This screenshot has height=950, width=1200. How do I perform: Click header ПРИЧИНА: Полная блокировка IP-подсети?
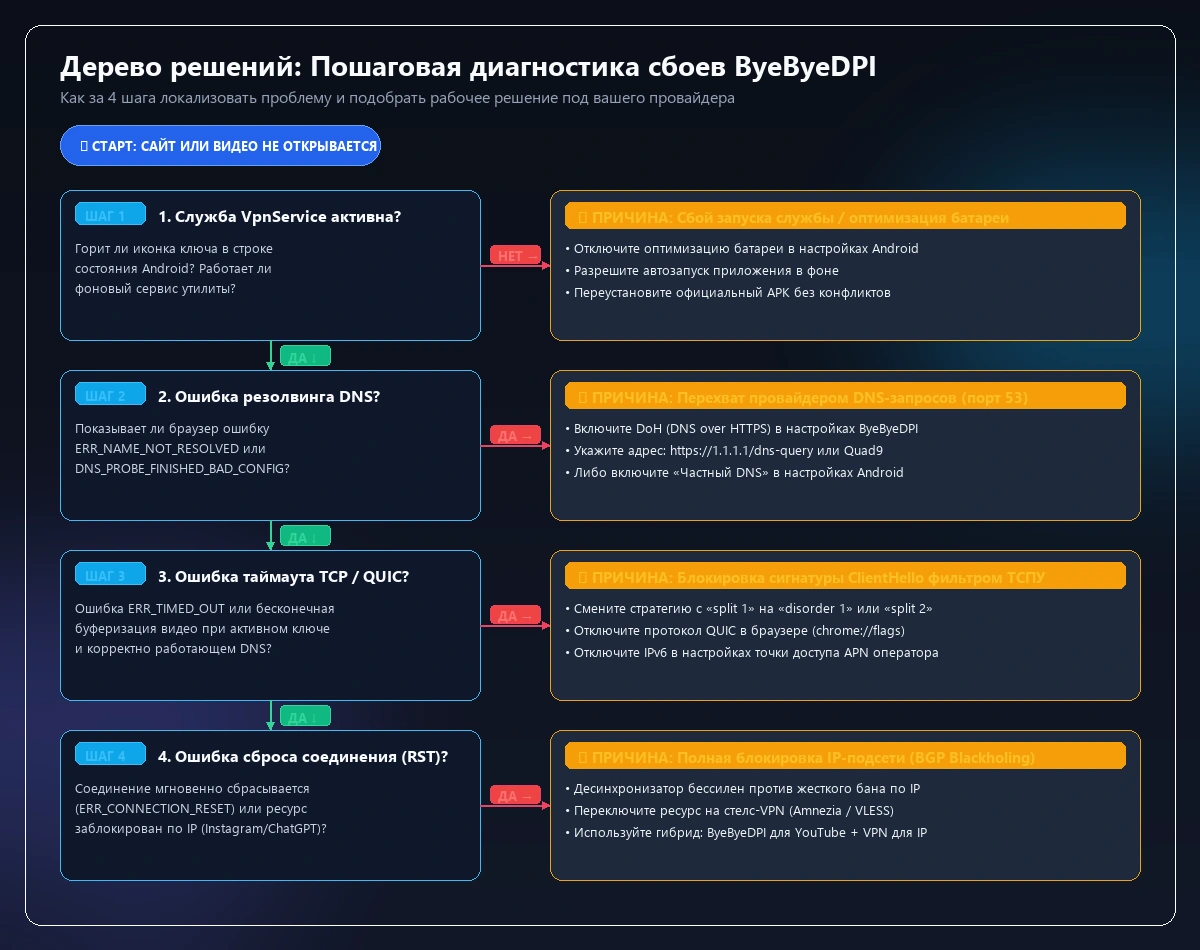[845, 757]
